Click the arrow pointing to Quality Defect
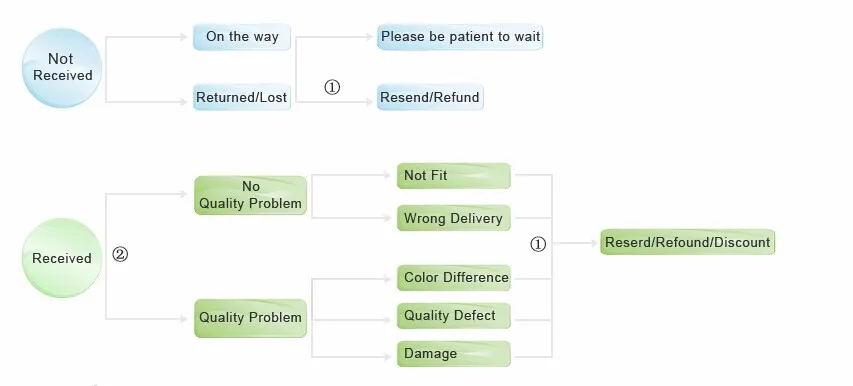The width and height of the screenshot is (853, 386). tap(387, 320)
